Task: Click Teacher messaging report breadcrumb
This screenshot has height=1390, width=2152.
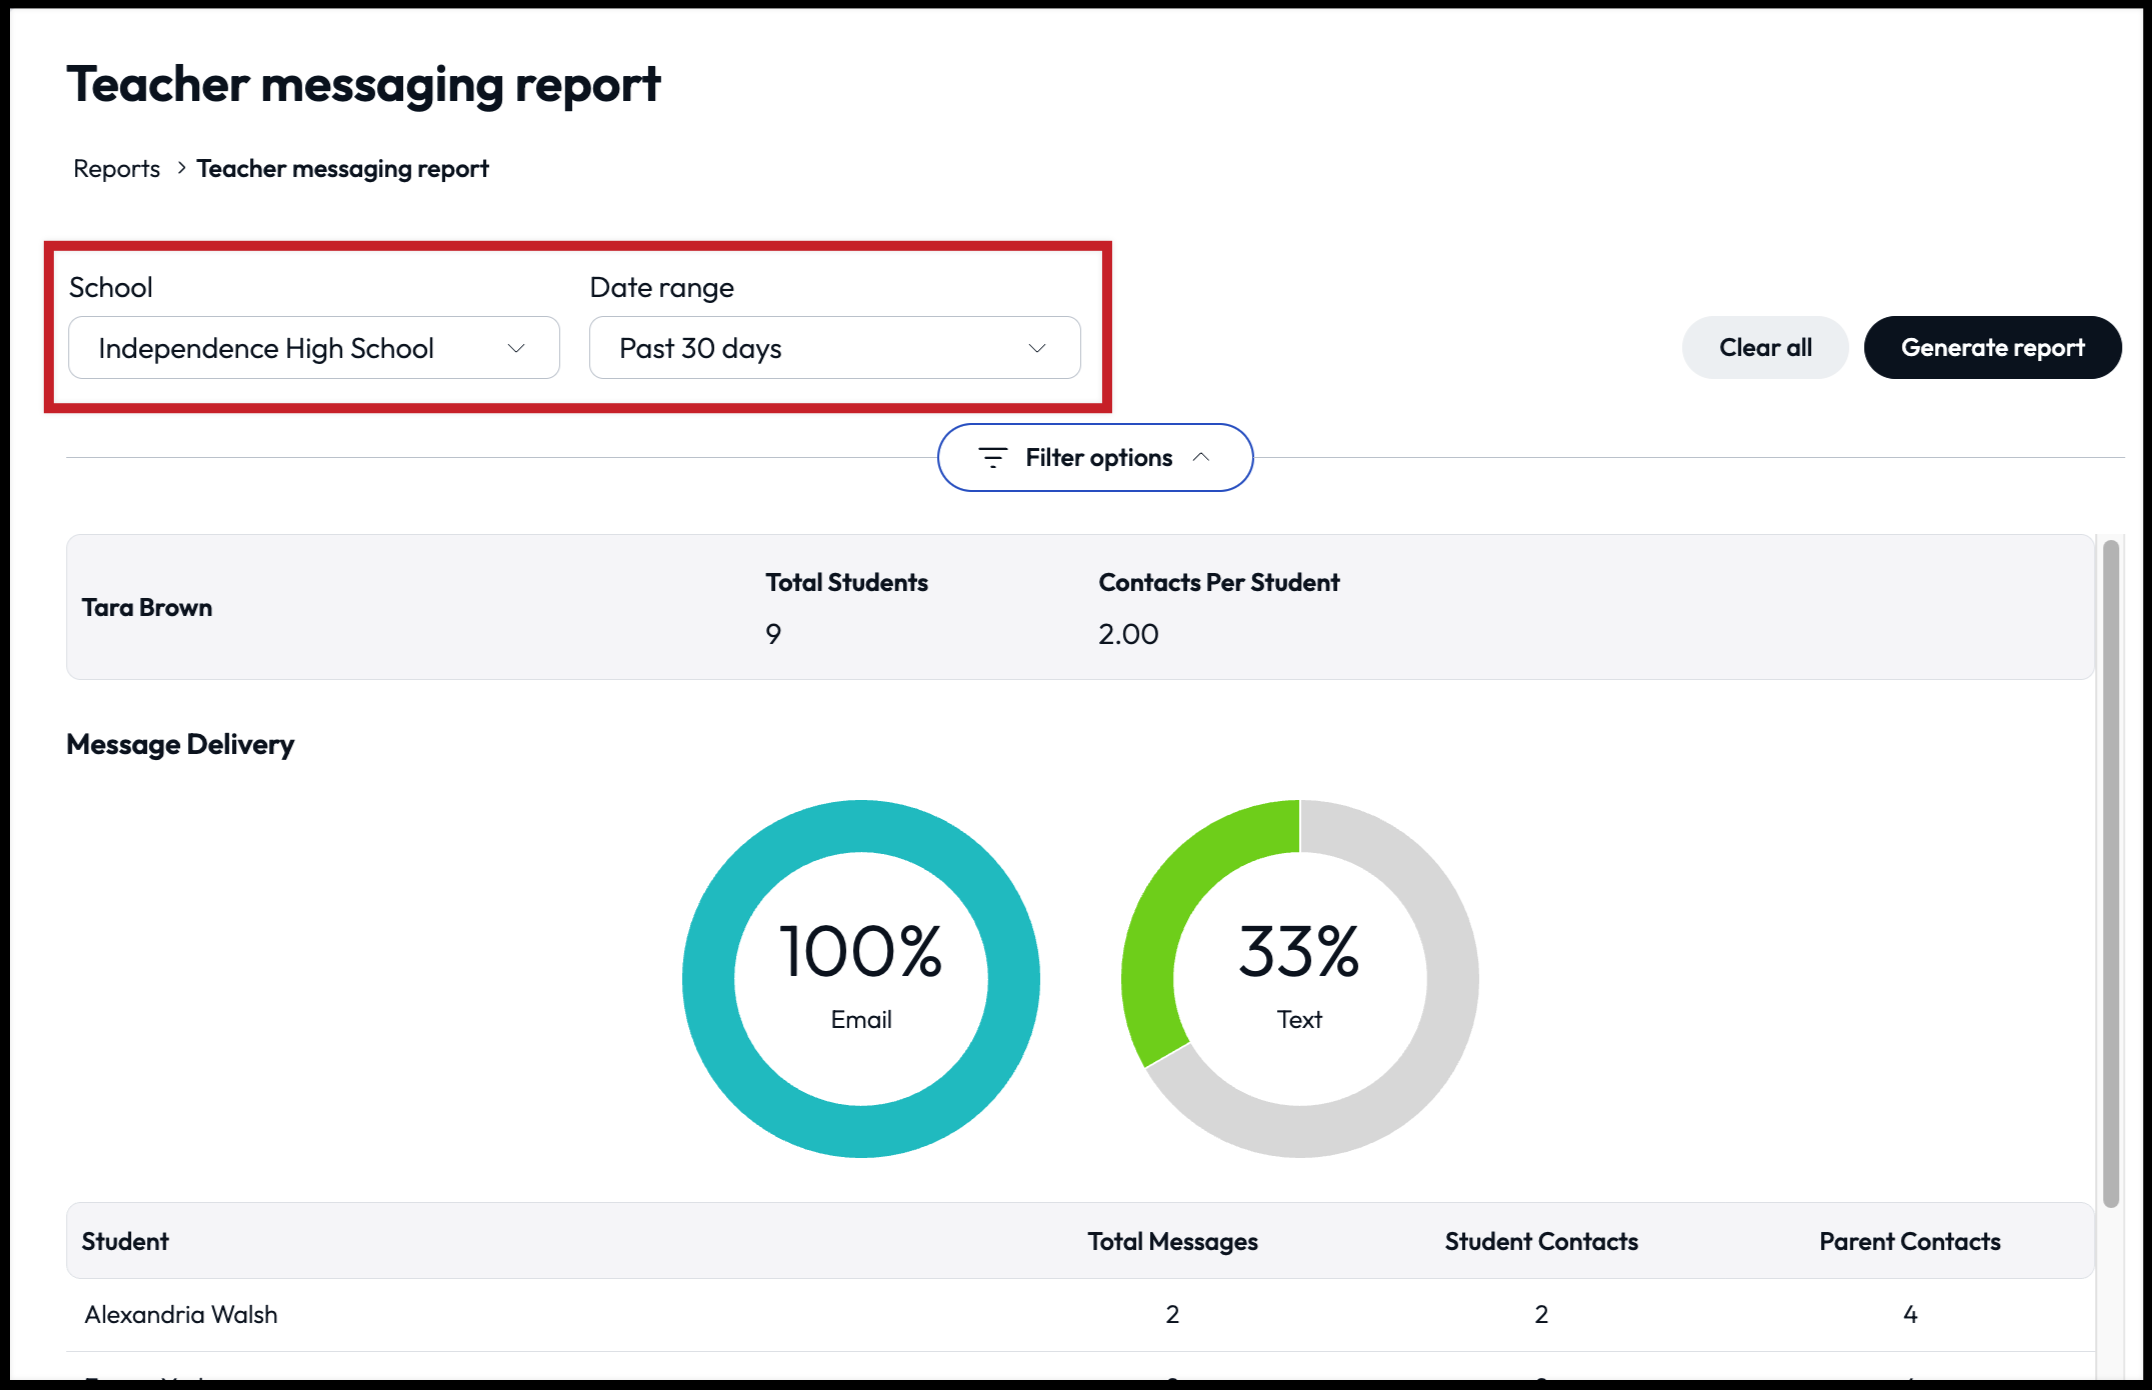Action: tap(342, 169)
